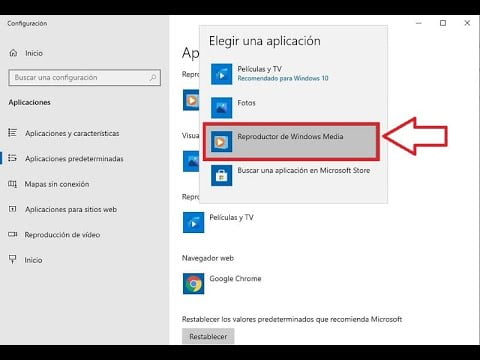This screenshot has width=480, height=360.
Task: Click the Reproducción de vídeo icon
Action: tap(12, 235)
